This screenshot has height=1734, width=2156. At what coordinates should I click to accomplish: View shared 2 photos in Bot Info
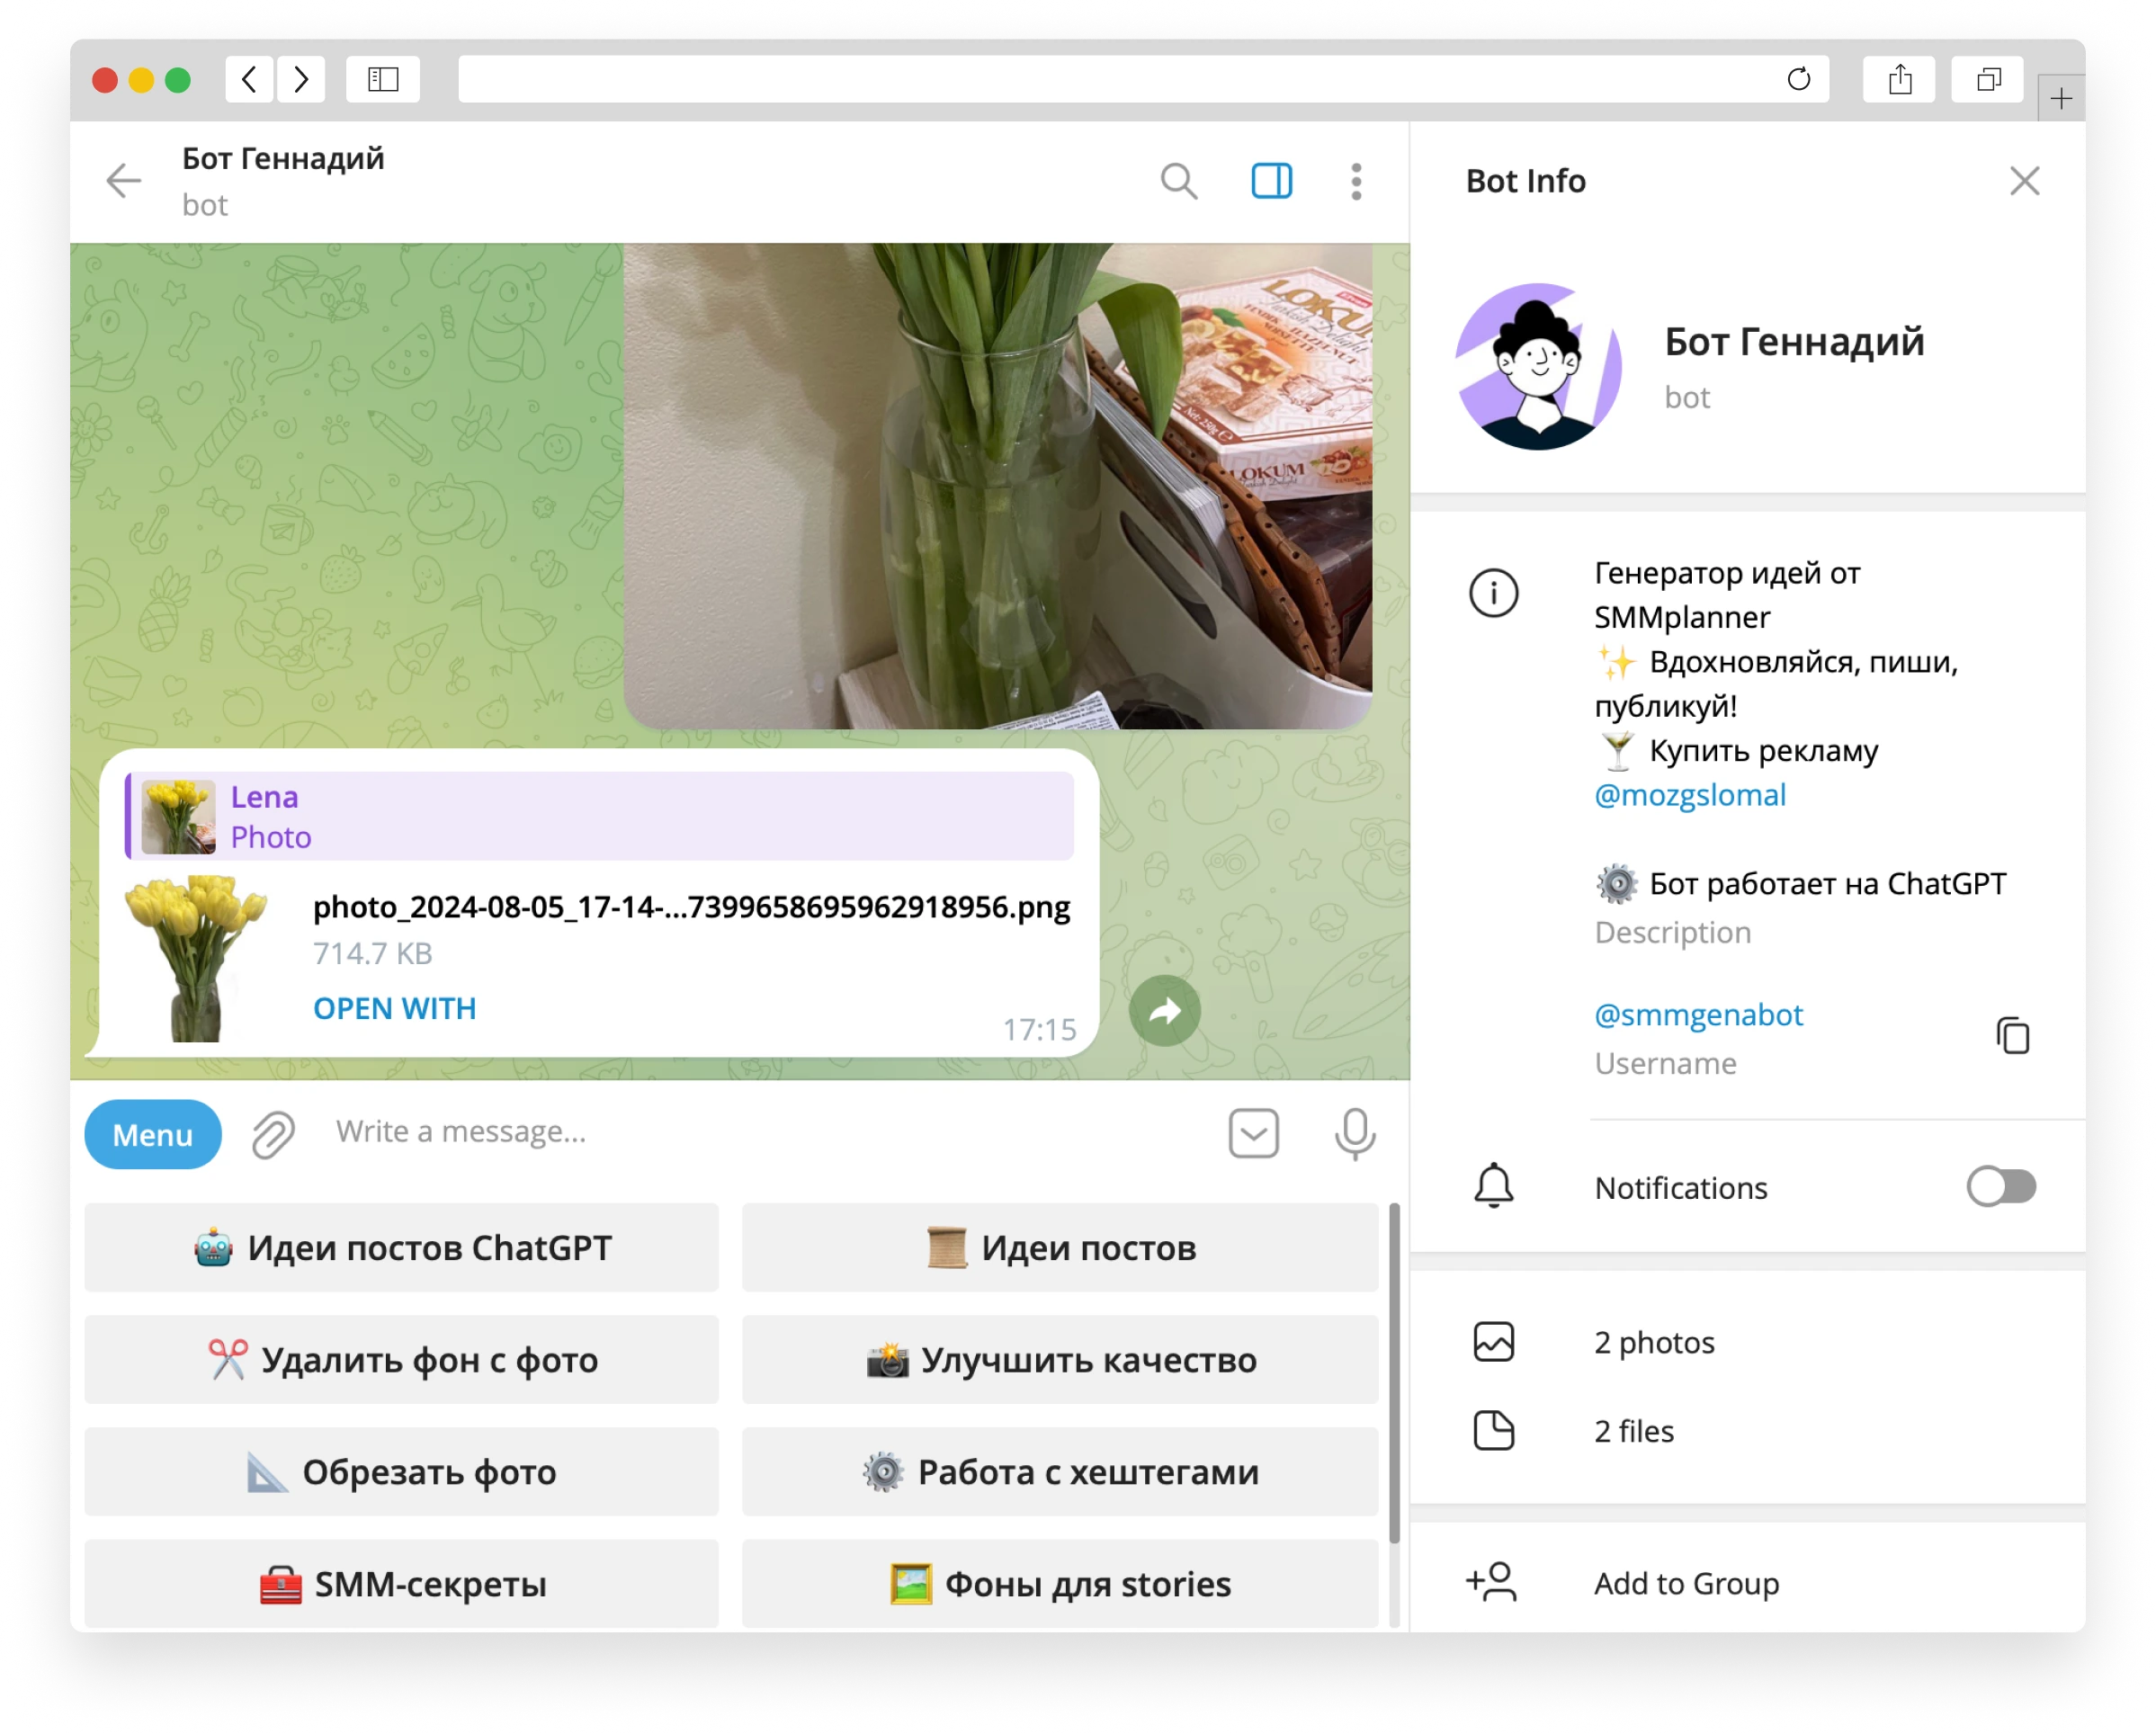pyautogui.click(x=1654, y=1342)
